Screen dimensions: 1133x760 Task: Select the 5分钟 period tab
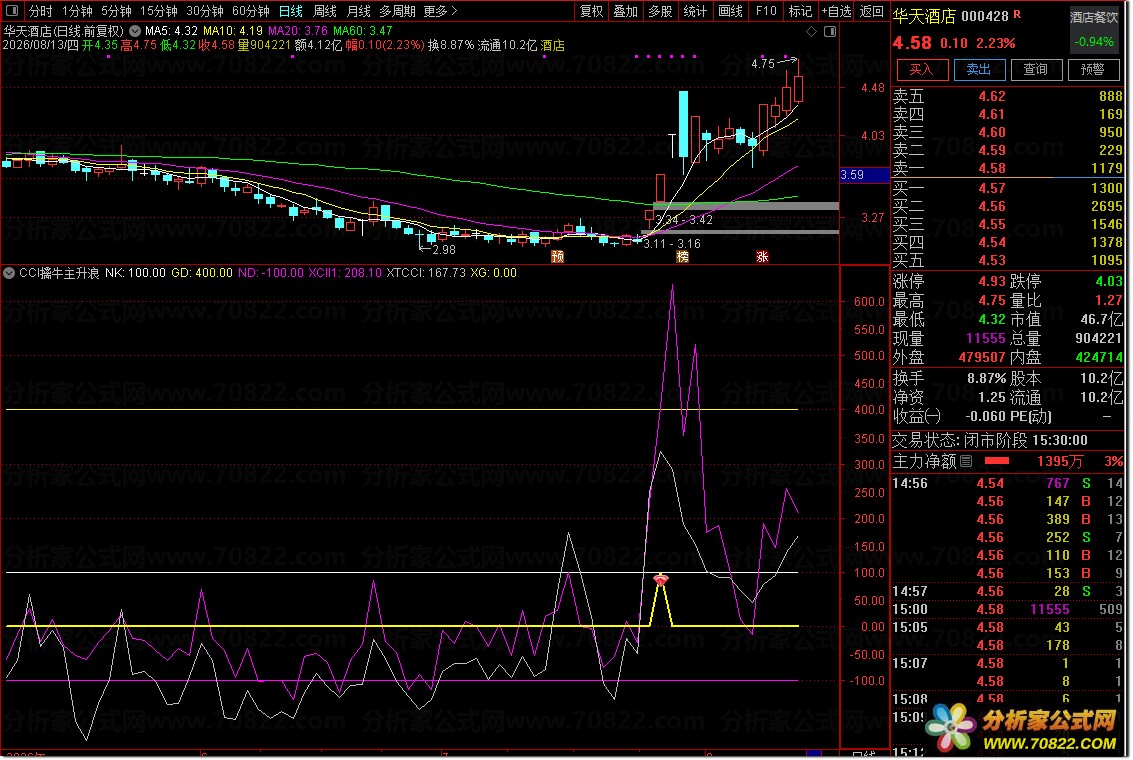coord(116,11)
